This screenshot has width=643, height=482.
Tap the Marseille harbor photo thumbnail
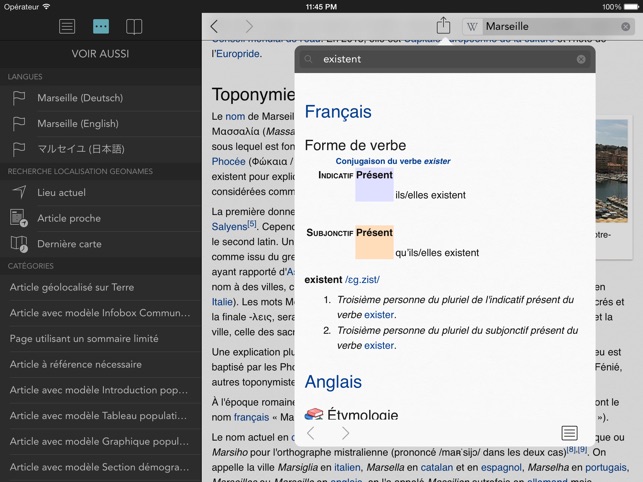611,171
